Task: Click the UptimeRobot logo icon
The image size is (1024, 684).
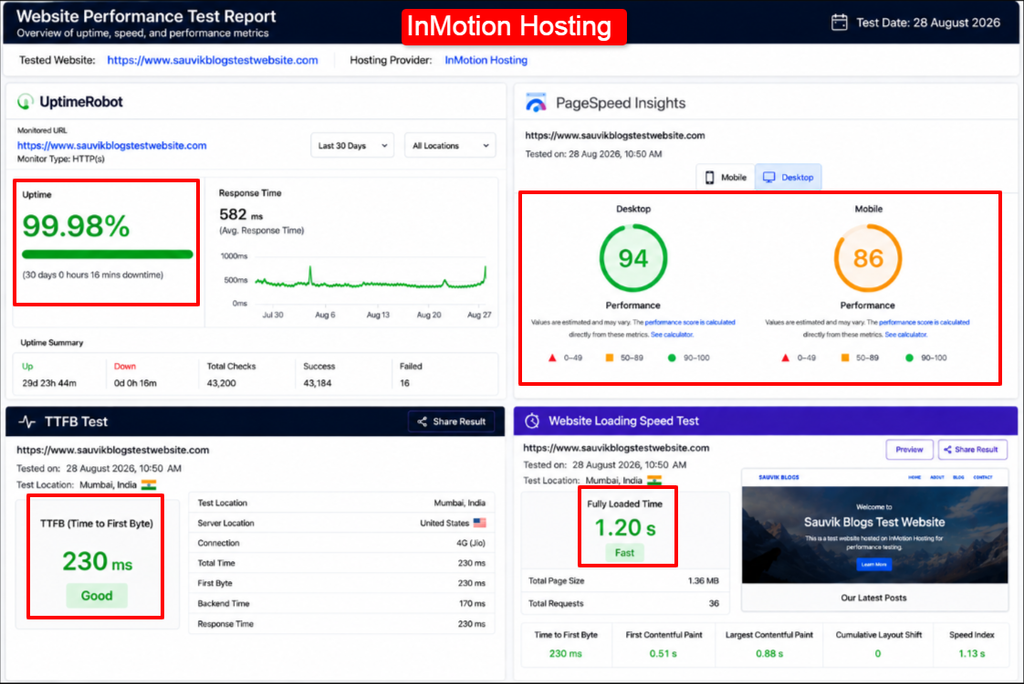Action: click(x=25, y=101)
